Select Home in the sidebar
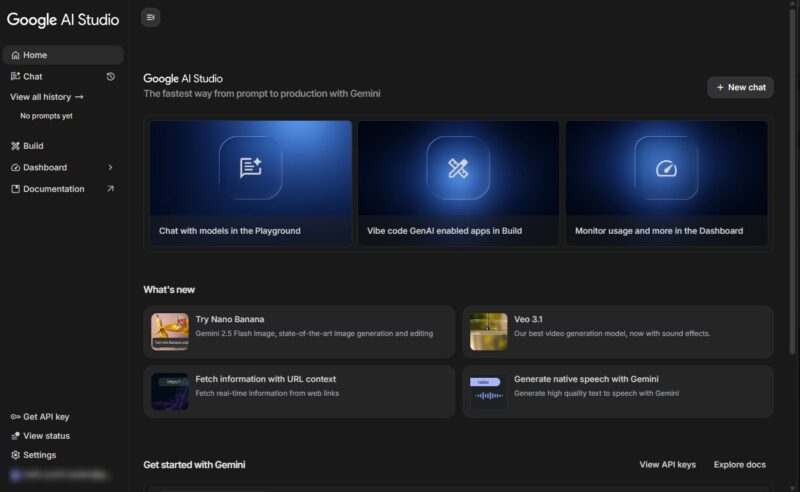The image size is (800, 492). [x=35, y=55]
